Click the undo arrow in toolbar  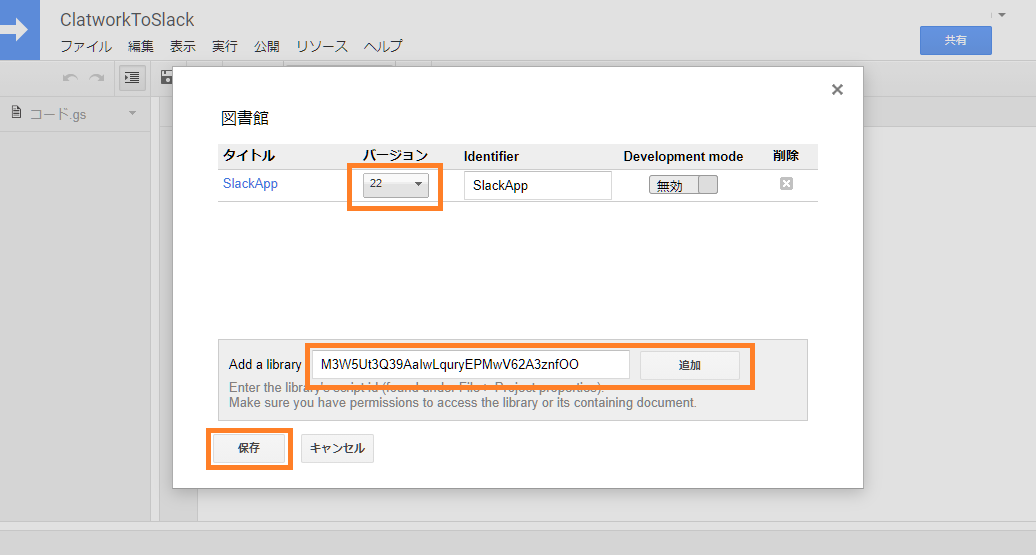pos(71,78)
